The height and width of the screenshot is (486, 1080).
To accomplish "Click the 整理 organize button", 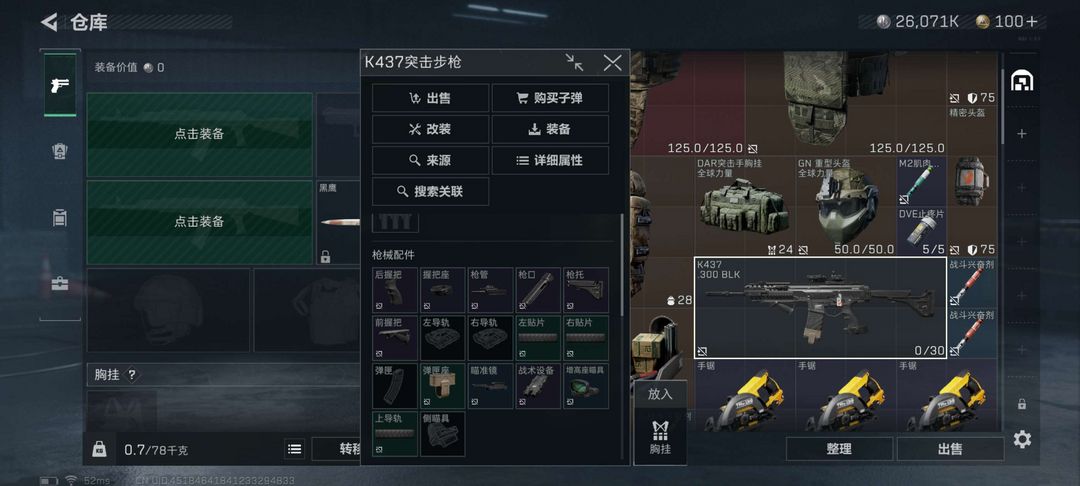I will pos(839,449).
